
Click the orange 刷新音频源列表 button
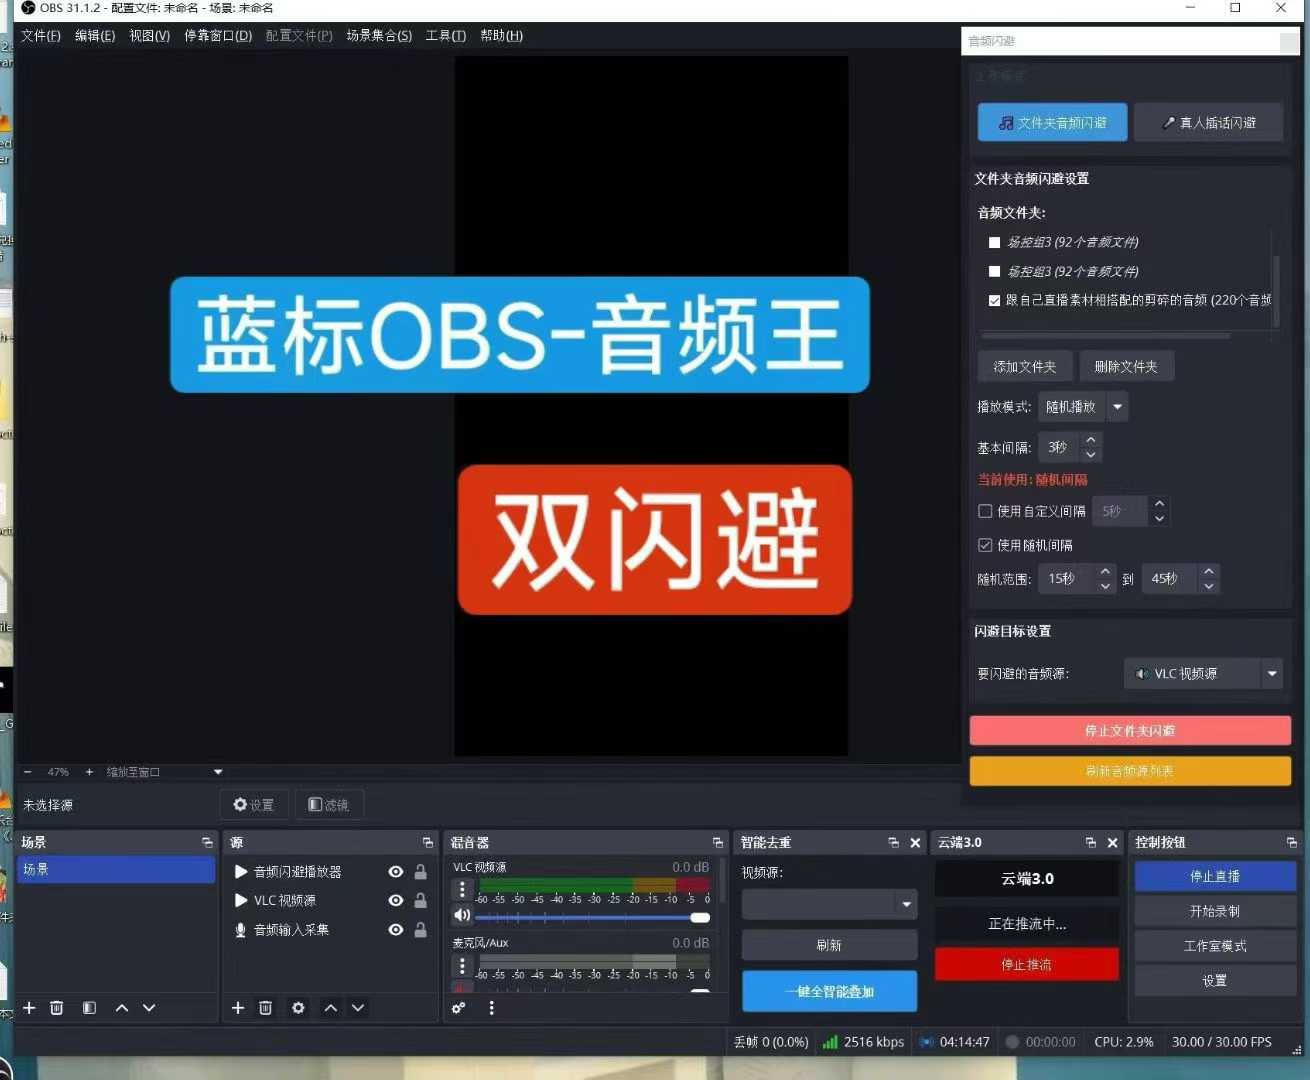1130,771
